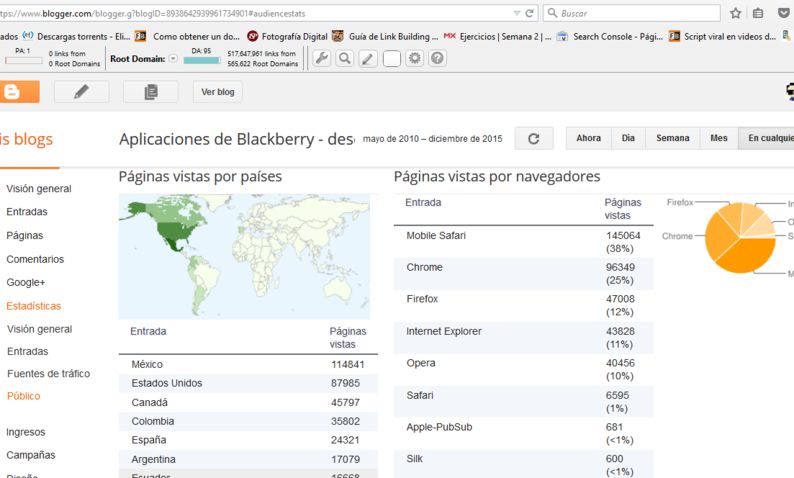Click the Chrome row in browsers table
794x478 pixels.
point(524,273)
